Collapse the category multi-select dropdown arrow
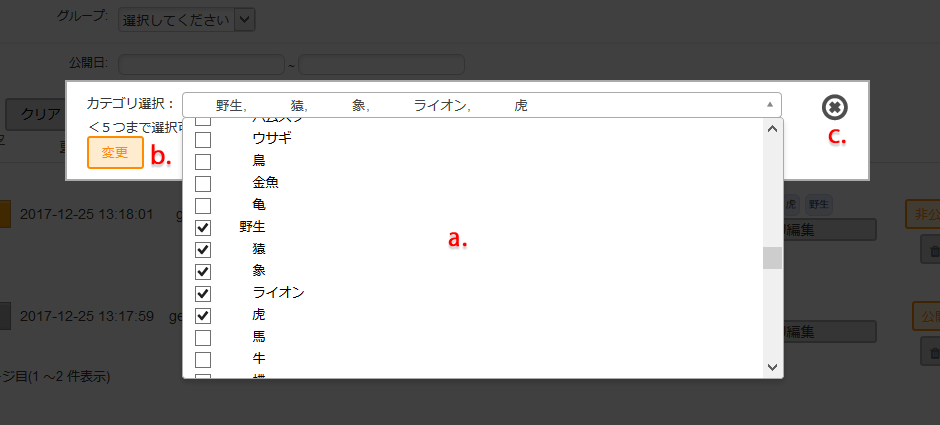Screen dimensions: 940x425 point(769,105)
